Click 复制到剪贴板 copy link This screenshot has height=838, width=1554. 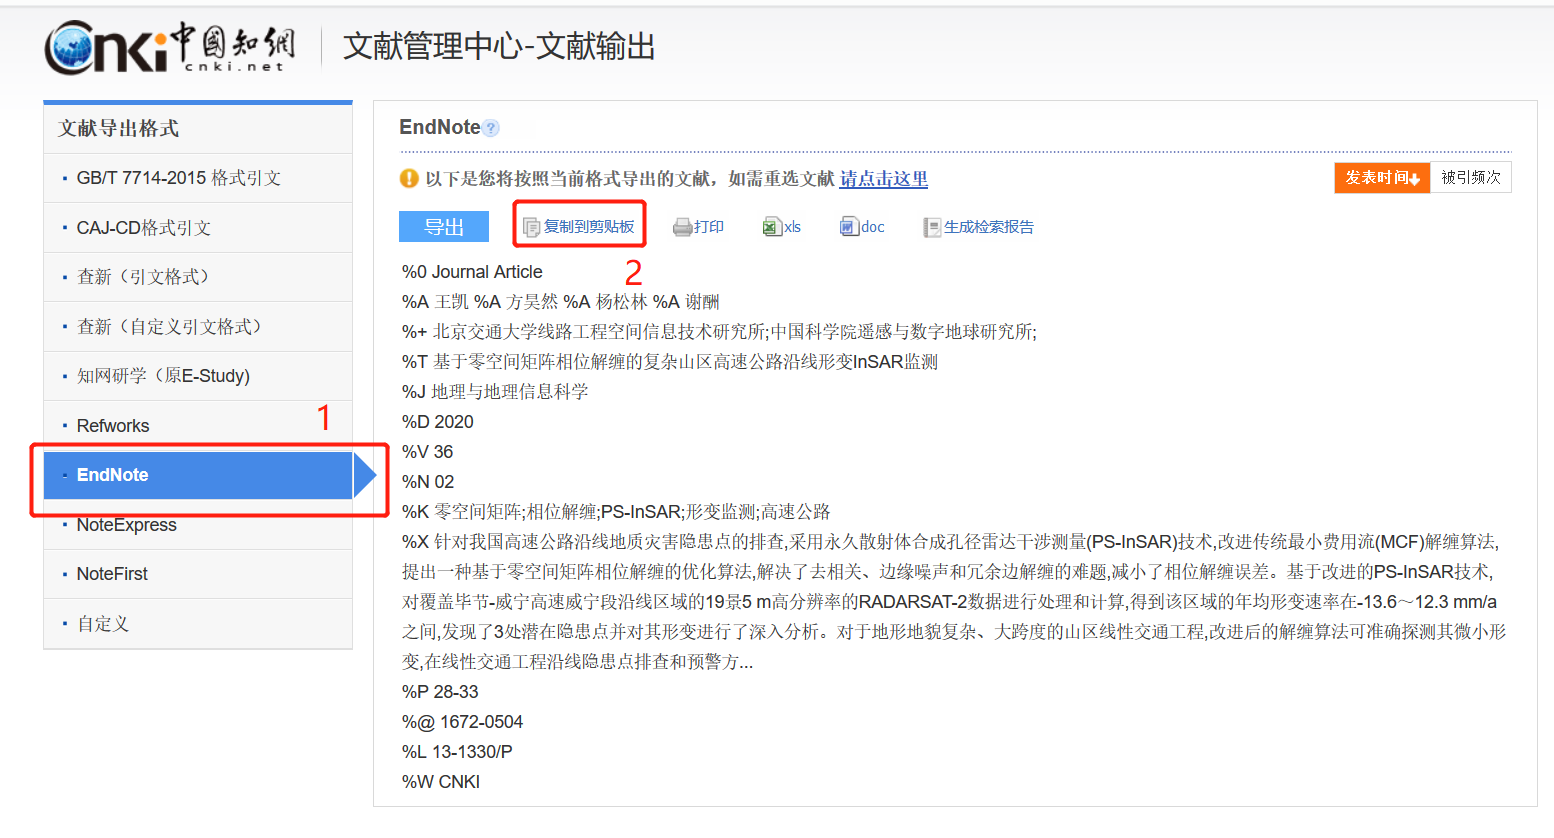[589, 227]
